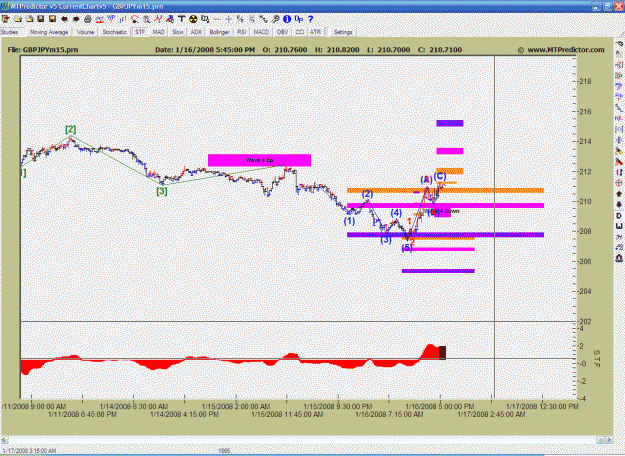Image resolution: width=625 pixels, height=456 pixels.
Task: Click the red floppy disk save icon
Action: 52,19
